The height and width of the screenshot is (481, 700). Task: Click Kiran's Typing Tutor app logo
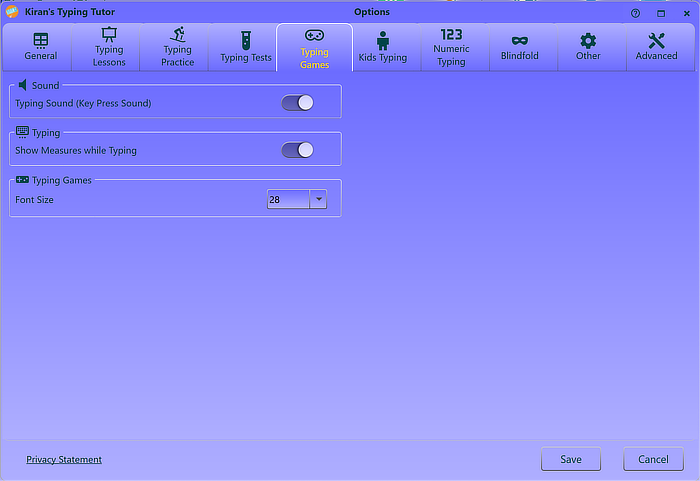click(x=12, y=12)
